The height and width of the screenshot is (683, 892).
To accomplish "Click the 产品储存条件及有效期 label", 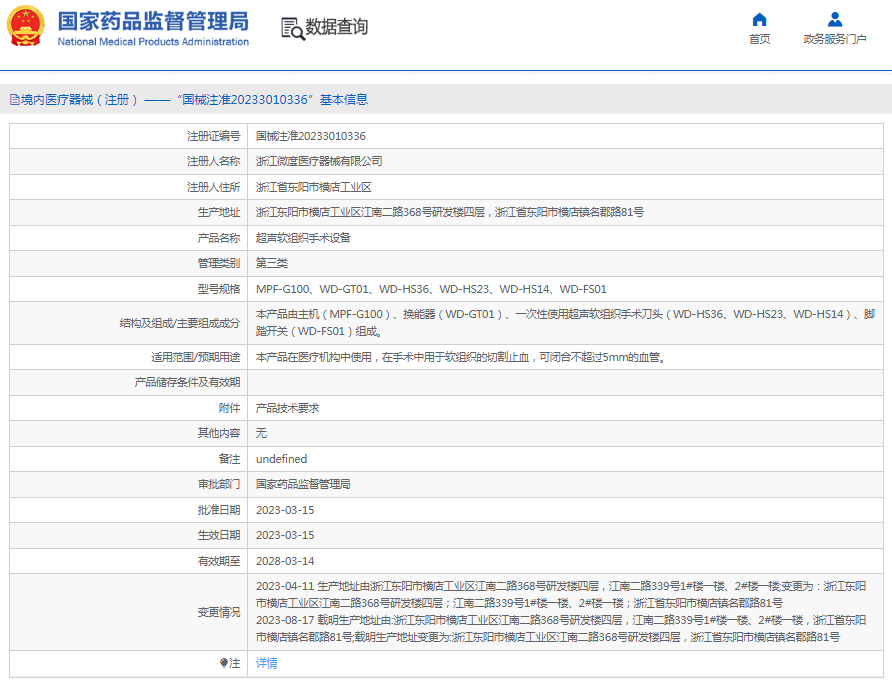I will pyautogui.click(x=187, y=382).
